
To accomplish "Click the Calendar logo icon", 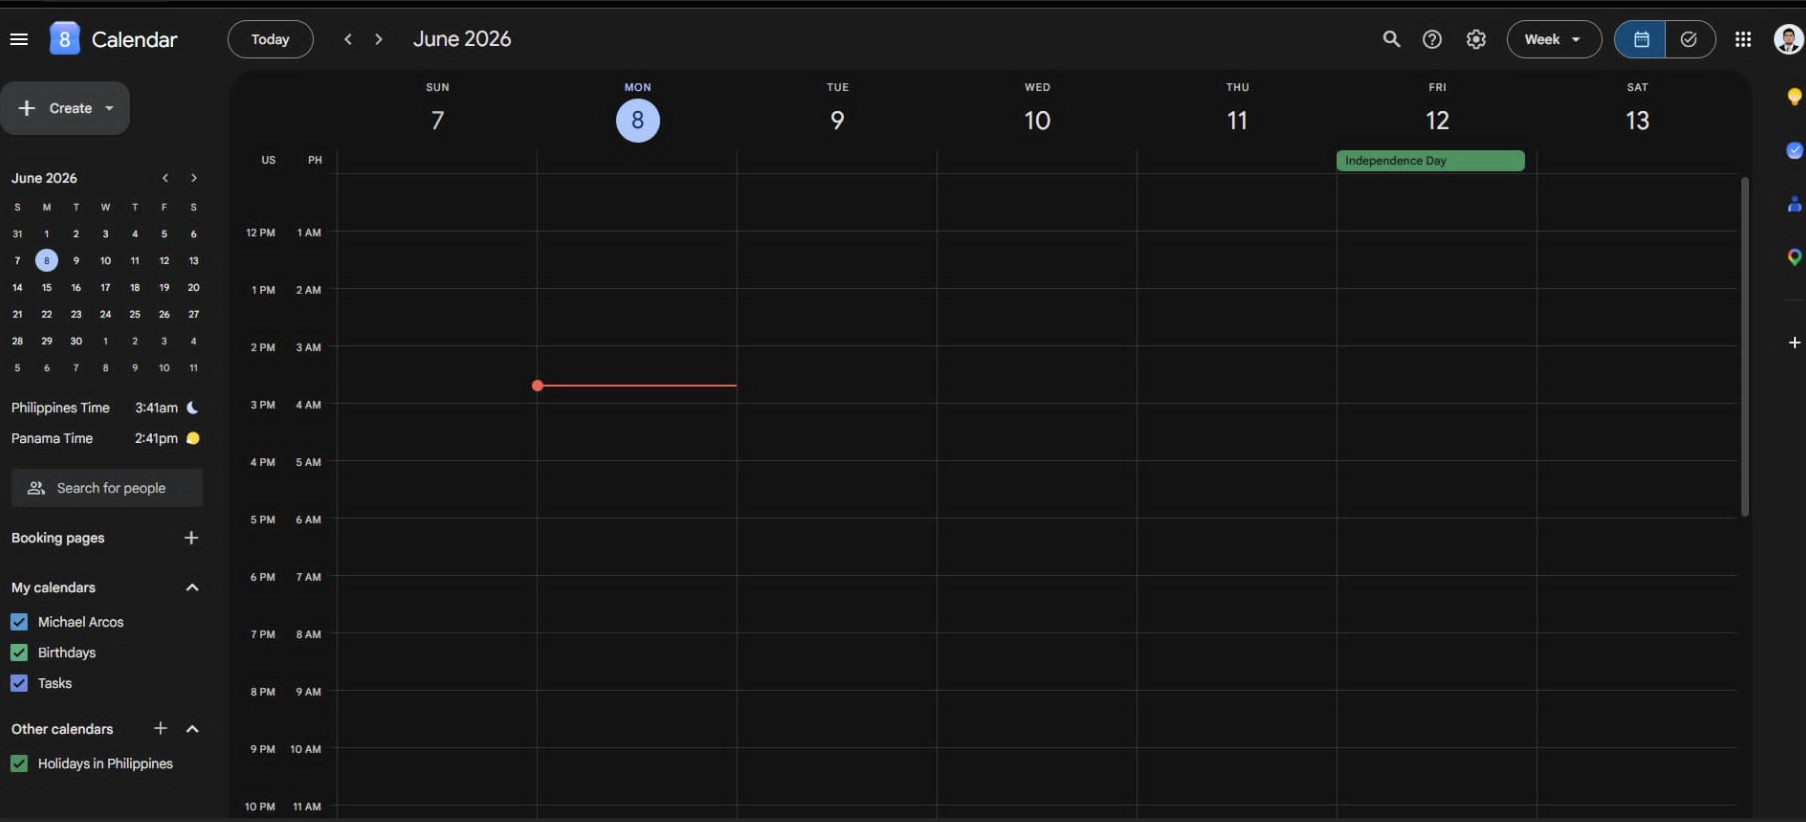I will [x=64, y=39].
